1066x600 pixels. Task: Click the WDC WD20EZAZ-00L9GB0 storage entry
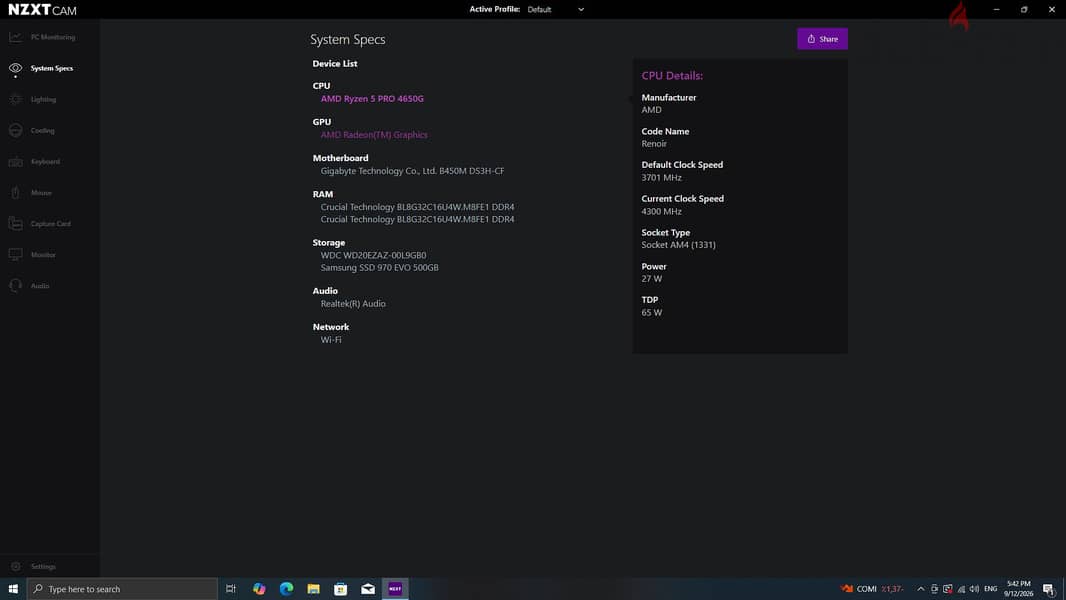click(373, 255)
